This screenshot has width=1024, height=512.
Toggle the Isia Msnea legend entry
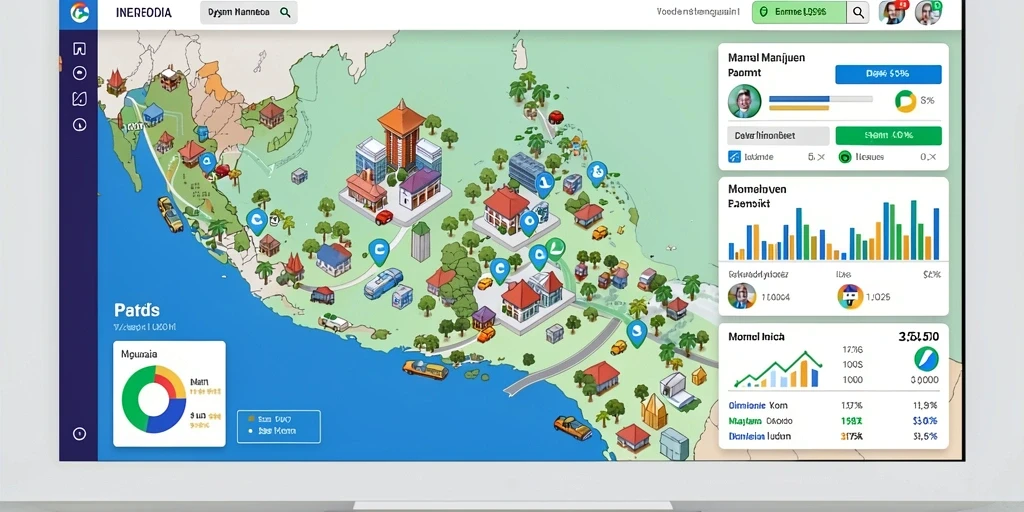(272, 431)
